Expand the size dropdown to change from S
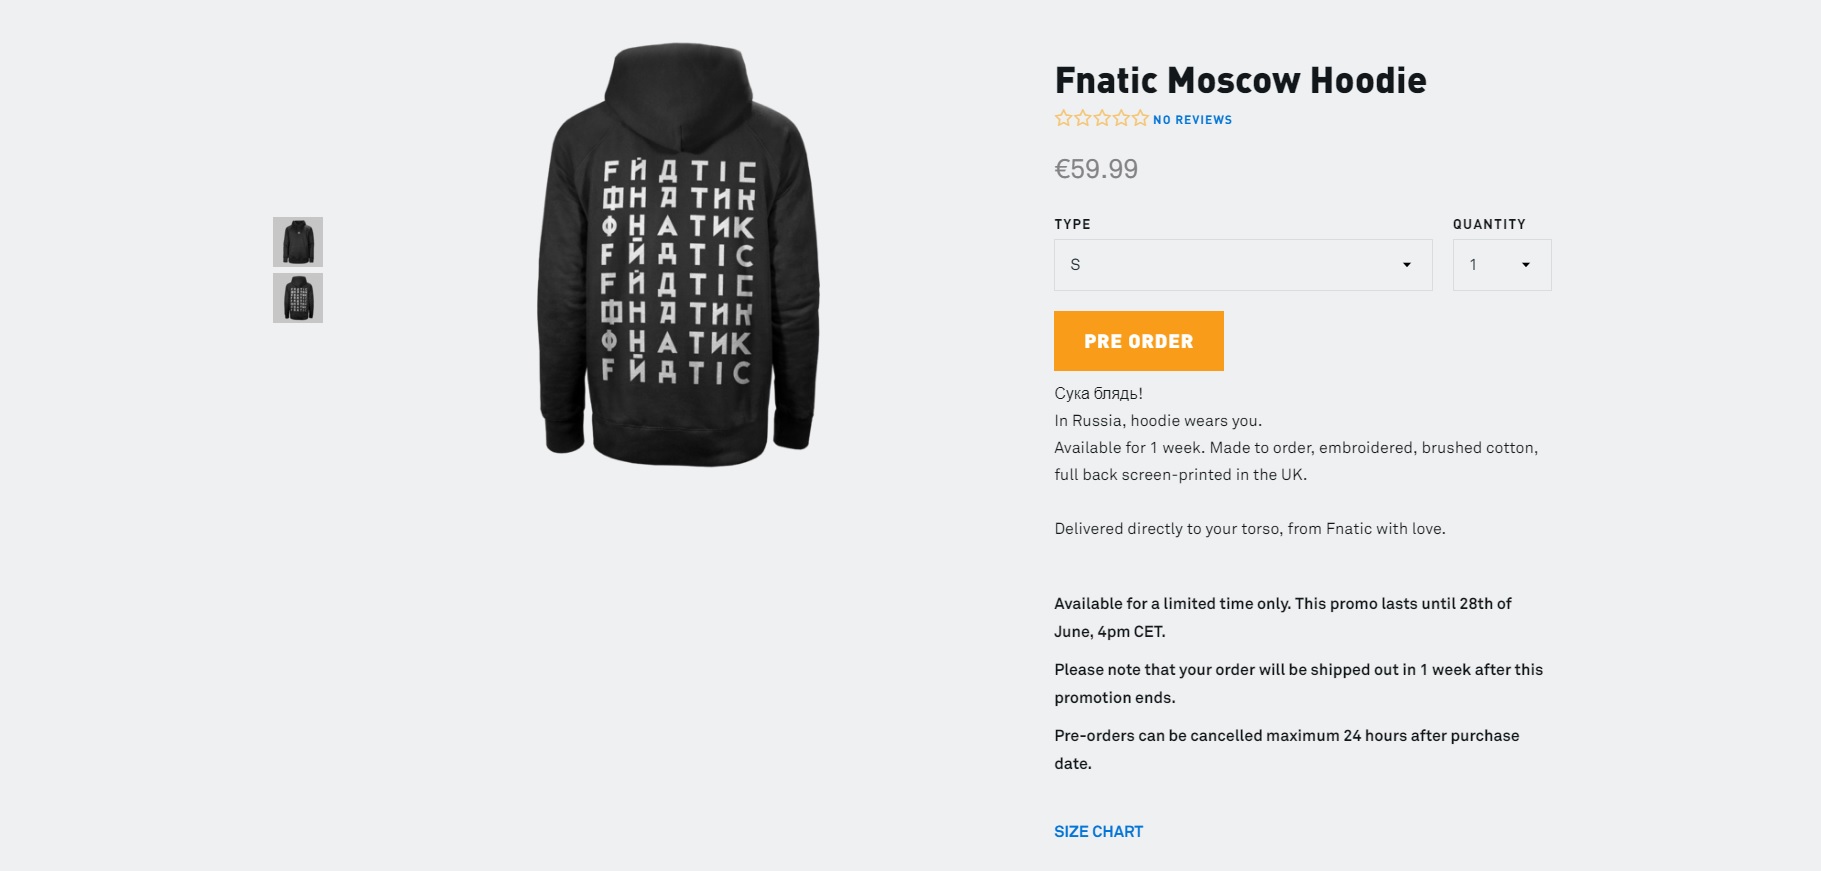 (x=1243, y=265)
